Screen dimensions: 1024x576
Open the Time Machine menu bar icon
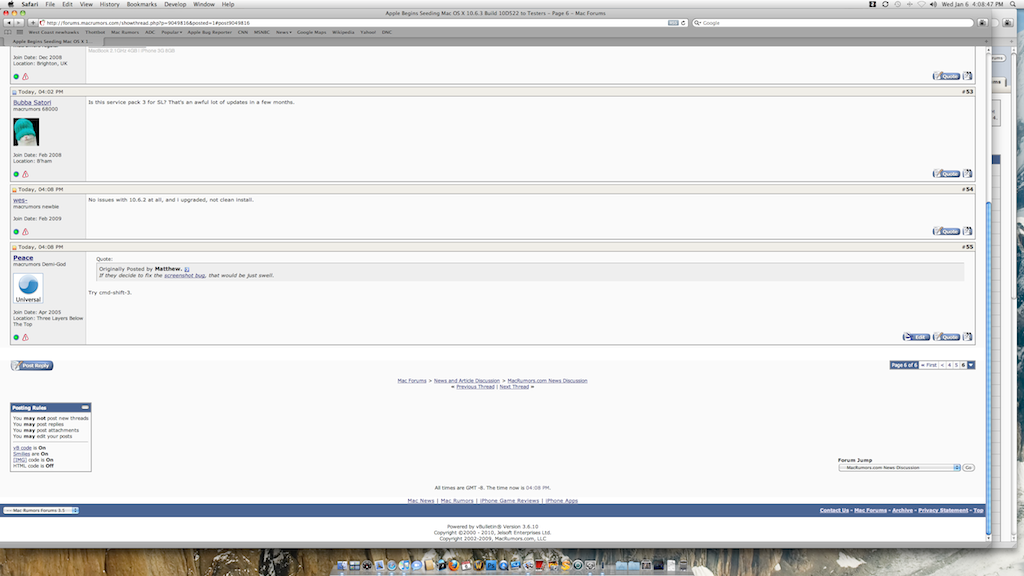[897, 4]
